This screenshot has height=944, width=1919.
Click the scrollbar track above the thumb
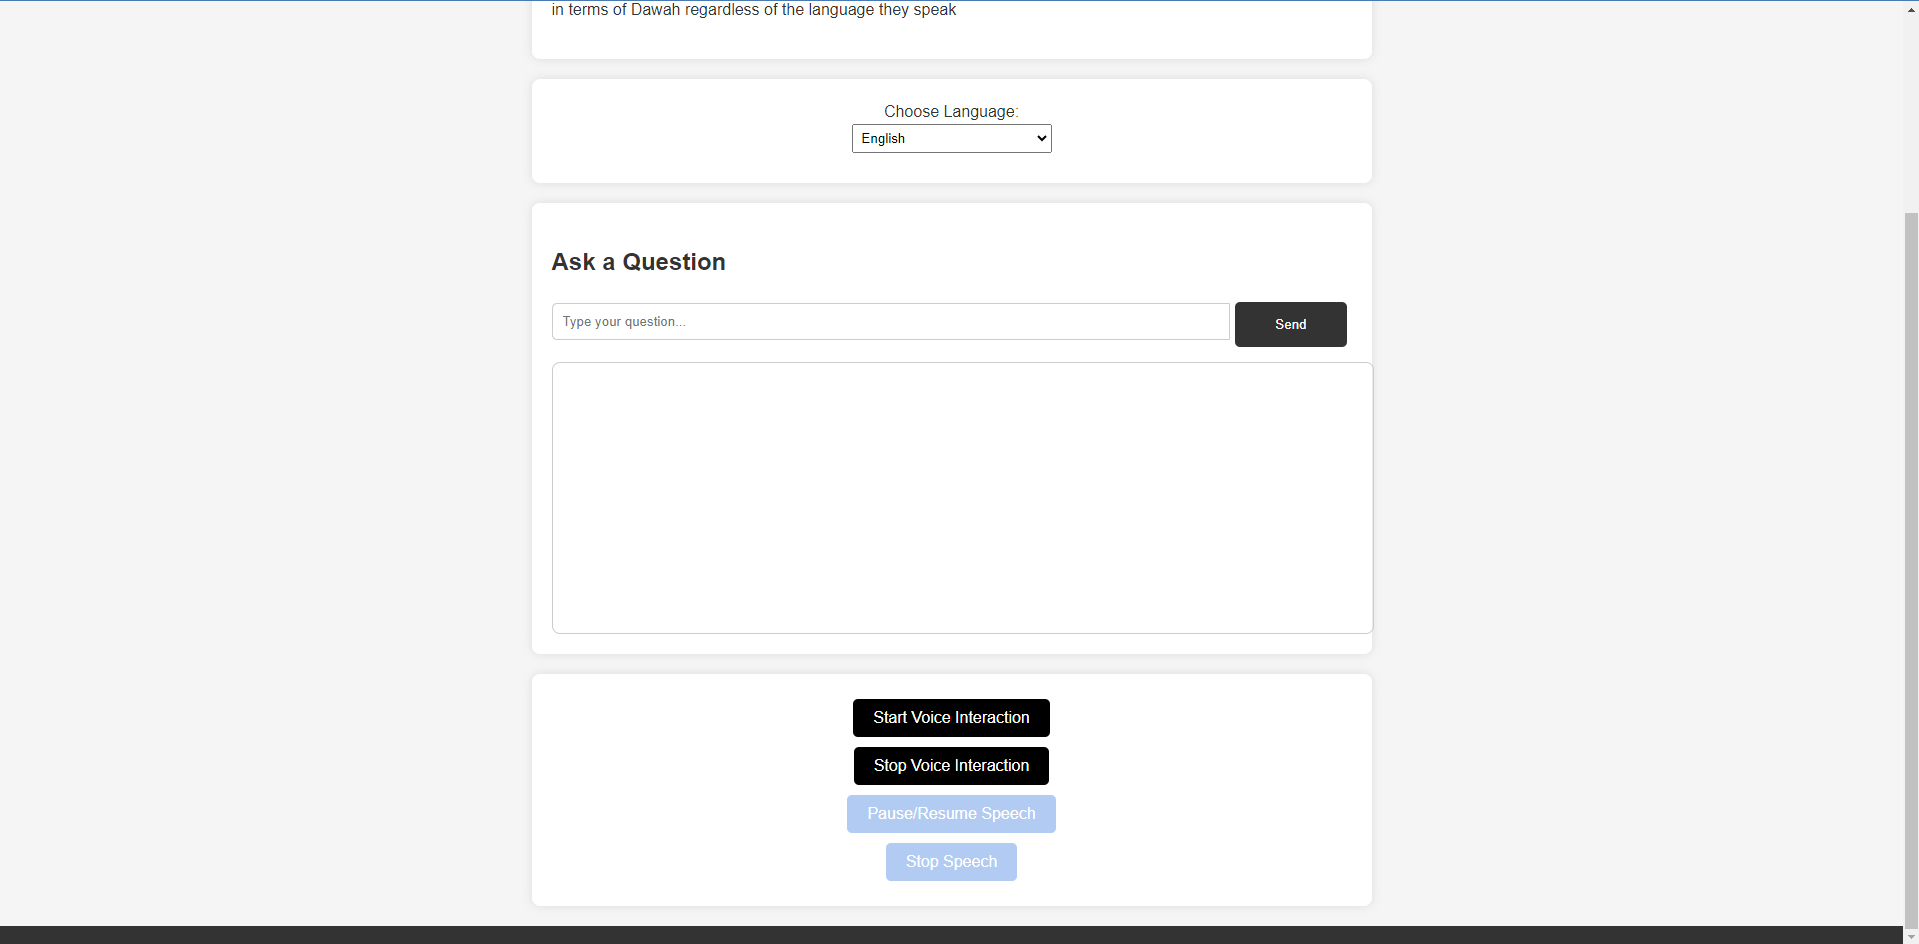(1911, 115)
